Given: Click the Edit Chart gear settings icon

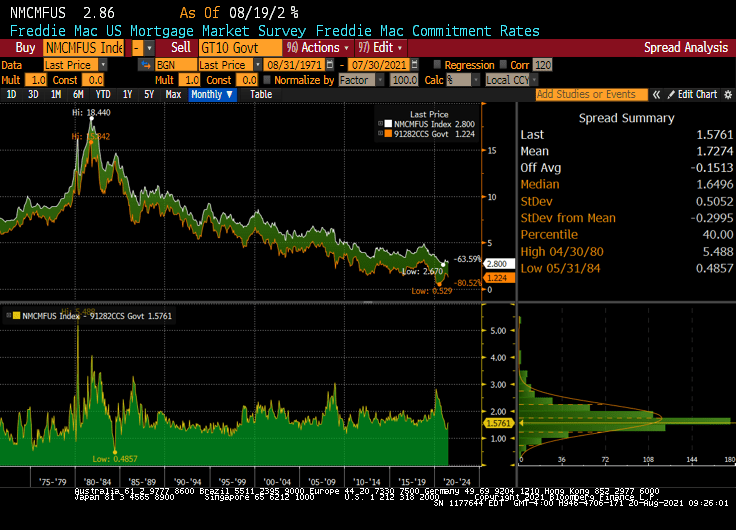Looking at the screenshot, I should (x=727, y=95).
